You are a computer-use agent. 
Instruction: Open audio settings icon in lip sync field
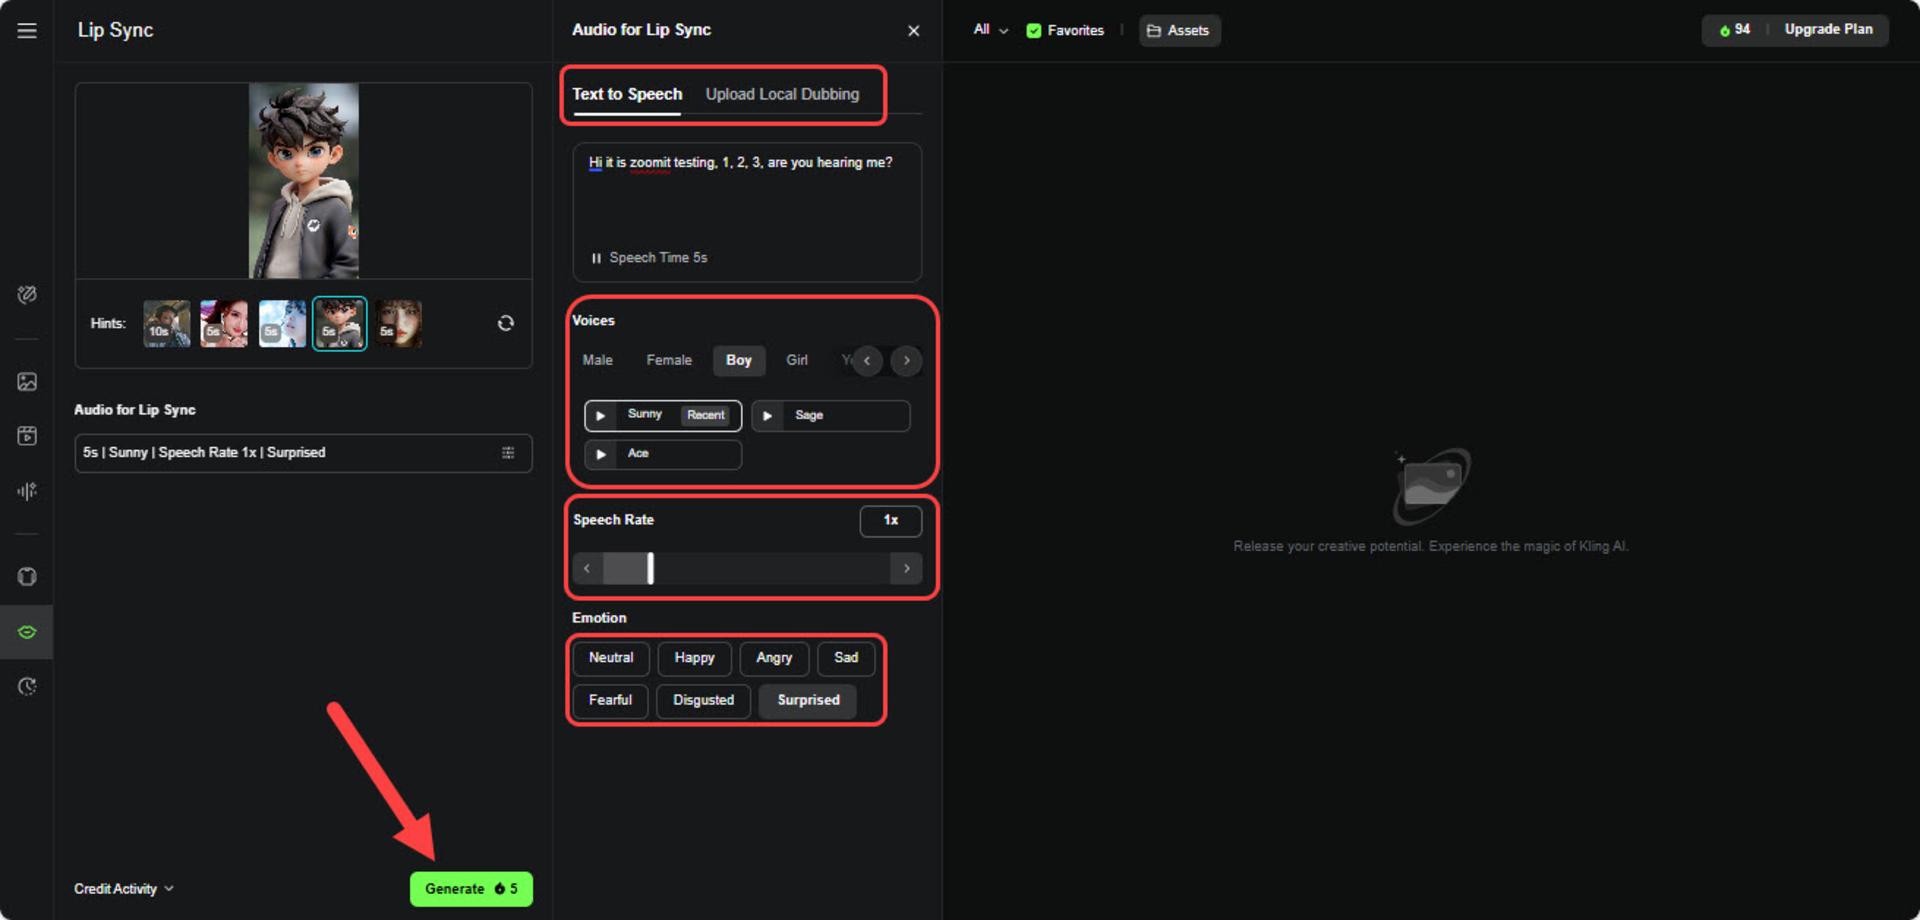(508, 453)
